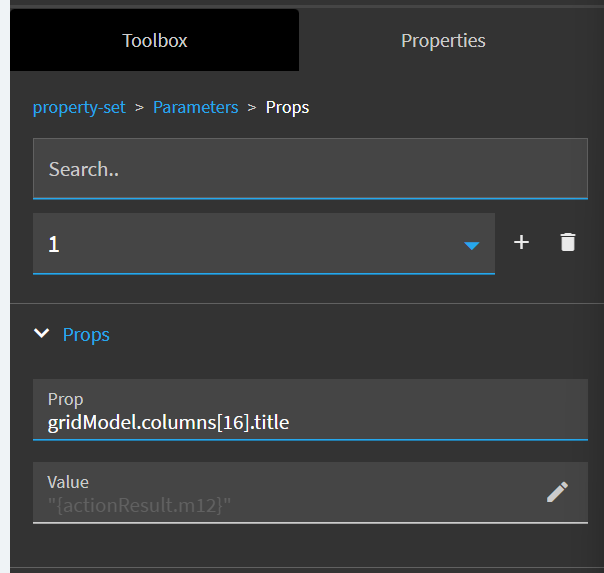Click the selected item number 1 text

54,244
